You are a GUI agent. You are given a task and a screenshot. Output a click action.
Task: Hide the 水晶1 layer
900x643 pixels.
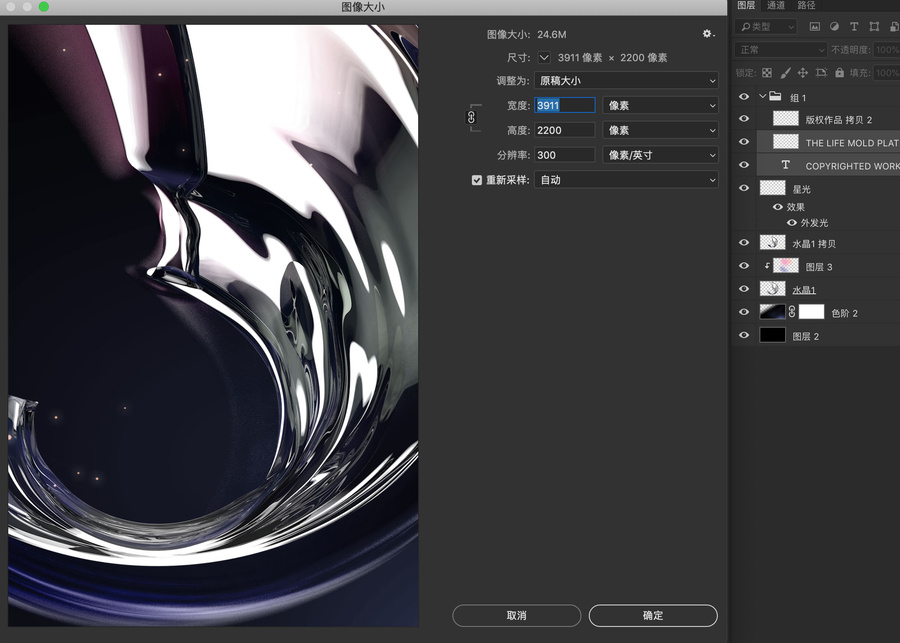coord(744,288)
